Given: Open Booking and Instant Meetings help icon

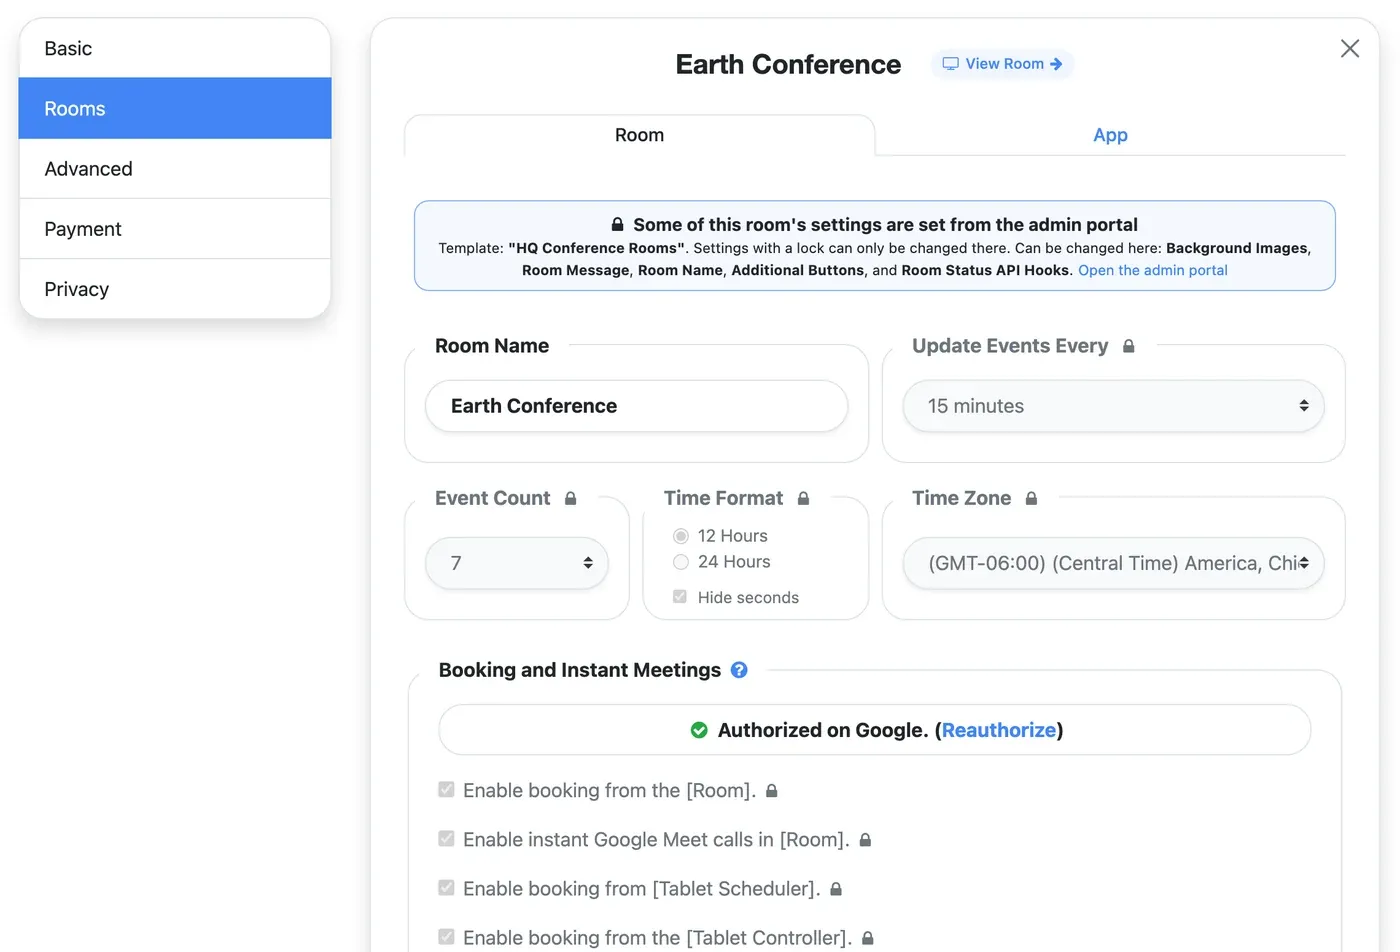Looking at the screenshot, I should (739, 670).
